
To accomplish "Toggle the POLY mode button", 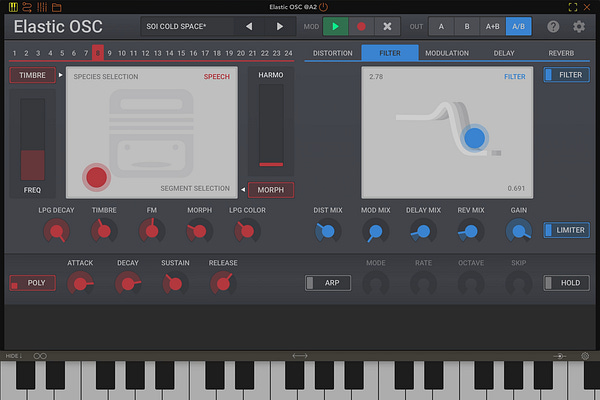I will coord(33,283).
